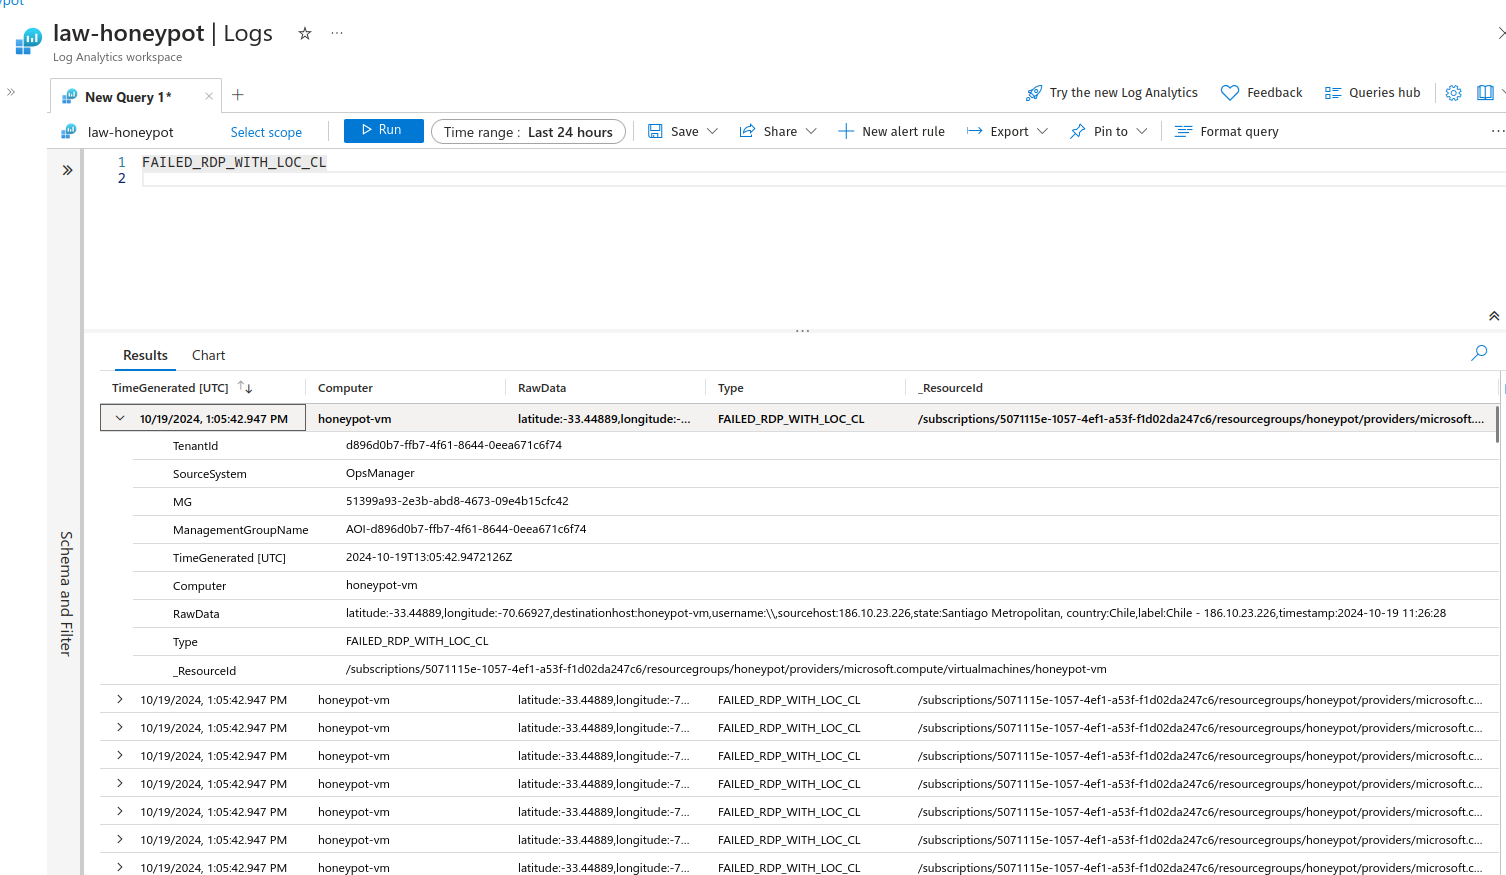The image size is (1506, 875).
Task: Open the settings gear icon
Action: [1454, 93]
